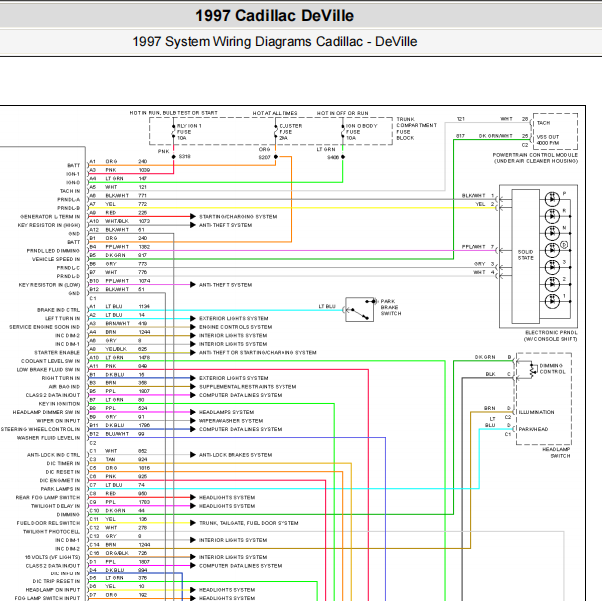Click the arrow pointing to Engine Controls System
This screenshot has height=601, width=602.
pos(193,327)
